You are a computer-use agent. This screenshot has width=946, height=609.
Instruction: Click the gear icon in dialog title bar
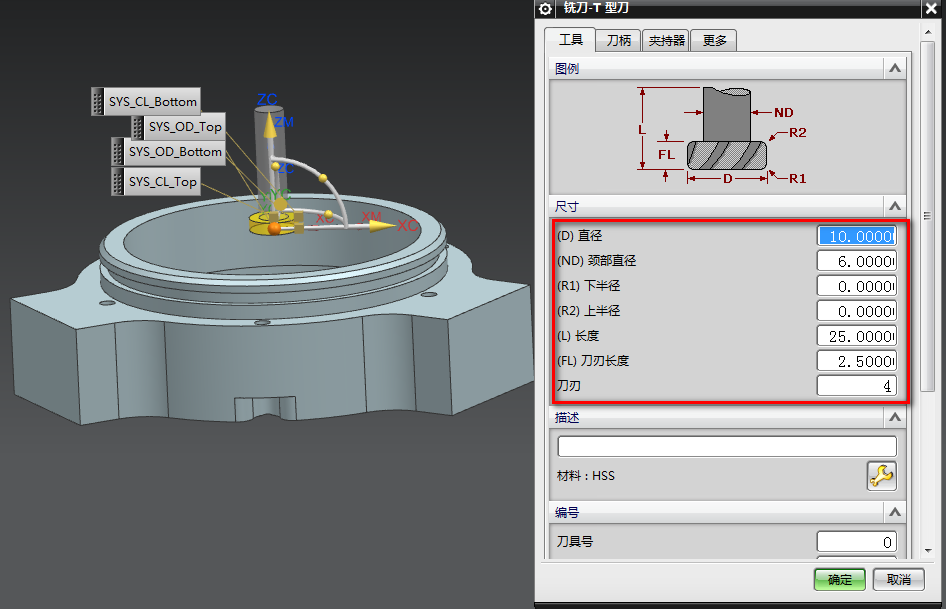click(546, 9)
